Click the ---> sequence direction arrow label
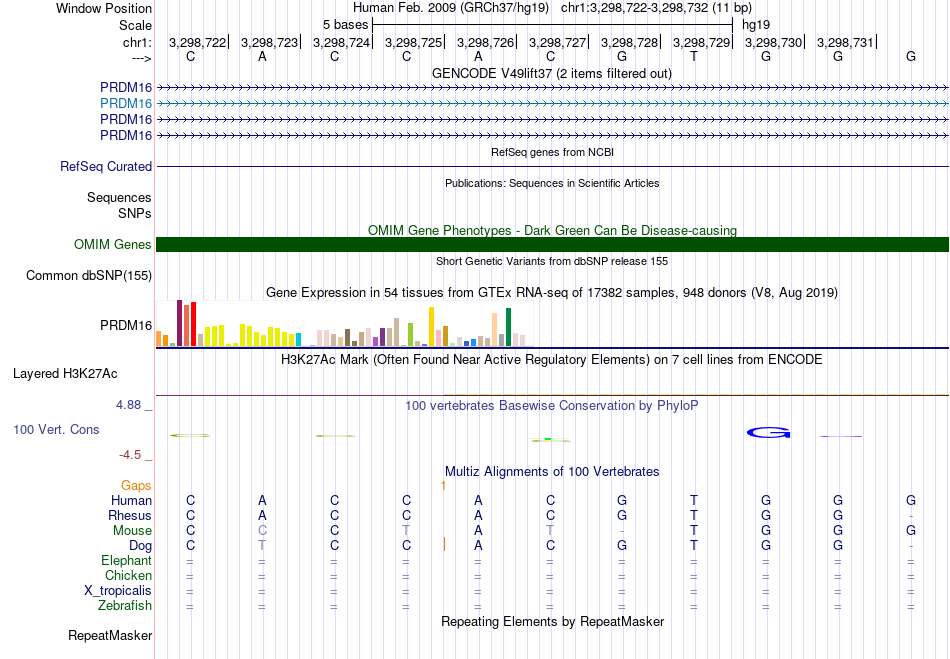The image size is (950, 659). click(141, 58)
